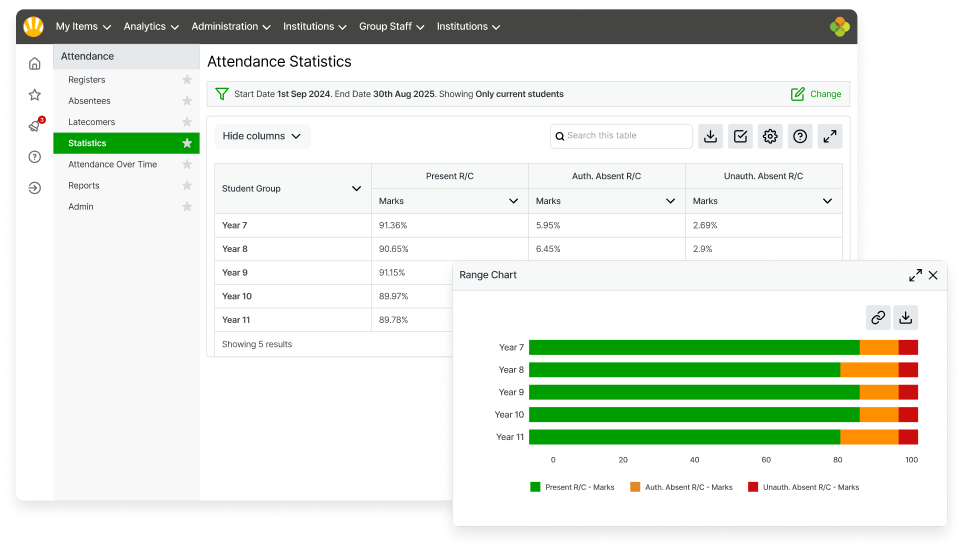
Task: Toggle favourite star for Latecomers
Action: click(x=186, y=122)
